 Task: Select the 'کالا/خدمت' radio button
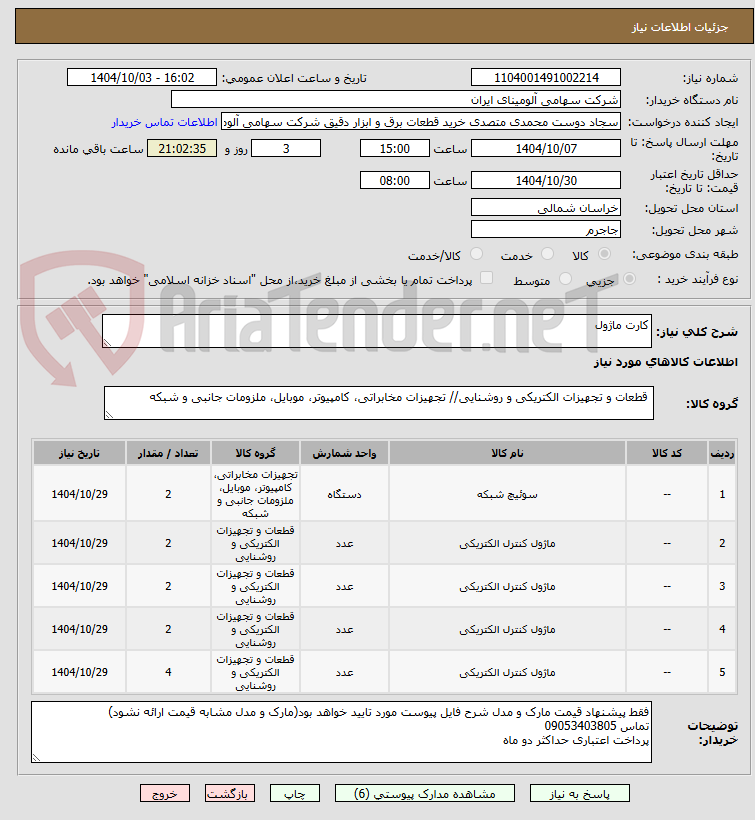pos(476,254)
